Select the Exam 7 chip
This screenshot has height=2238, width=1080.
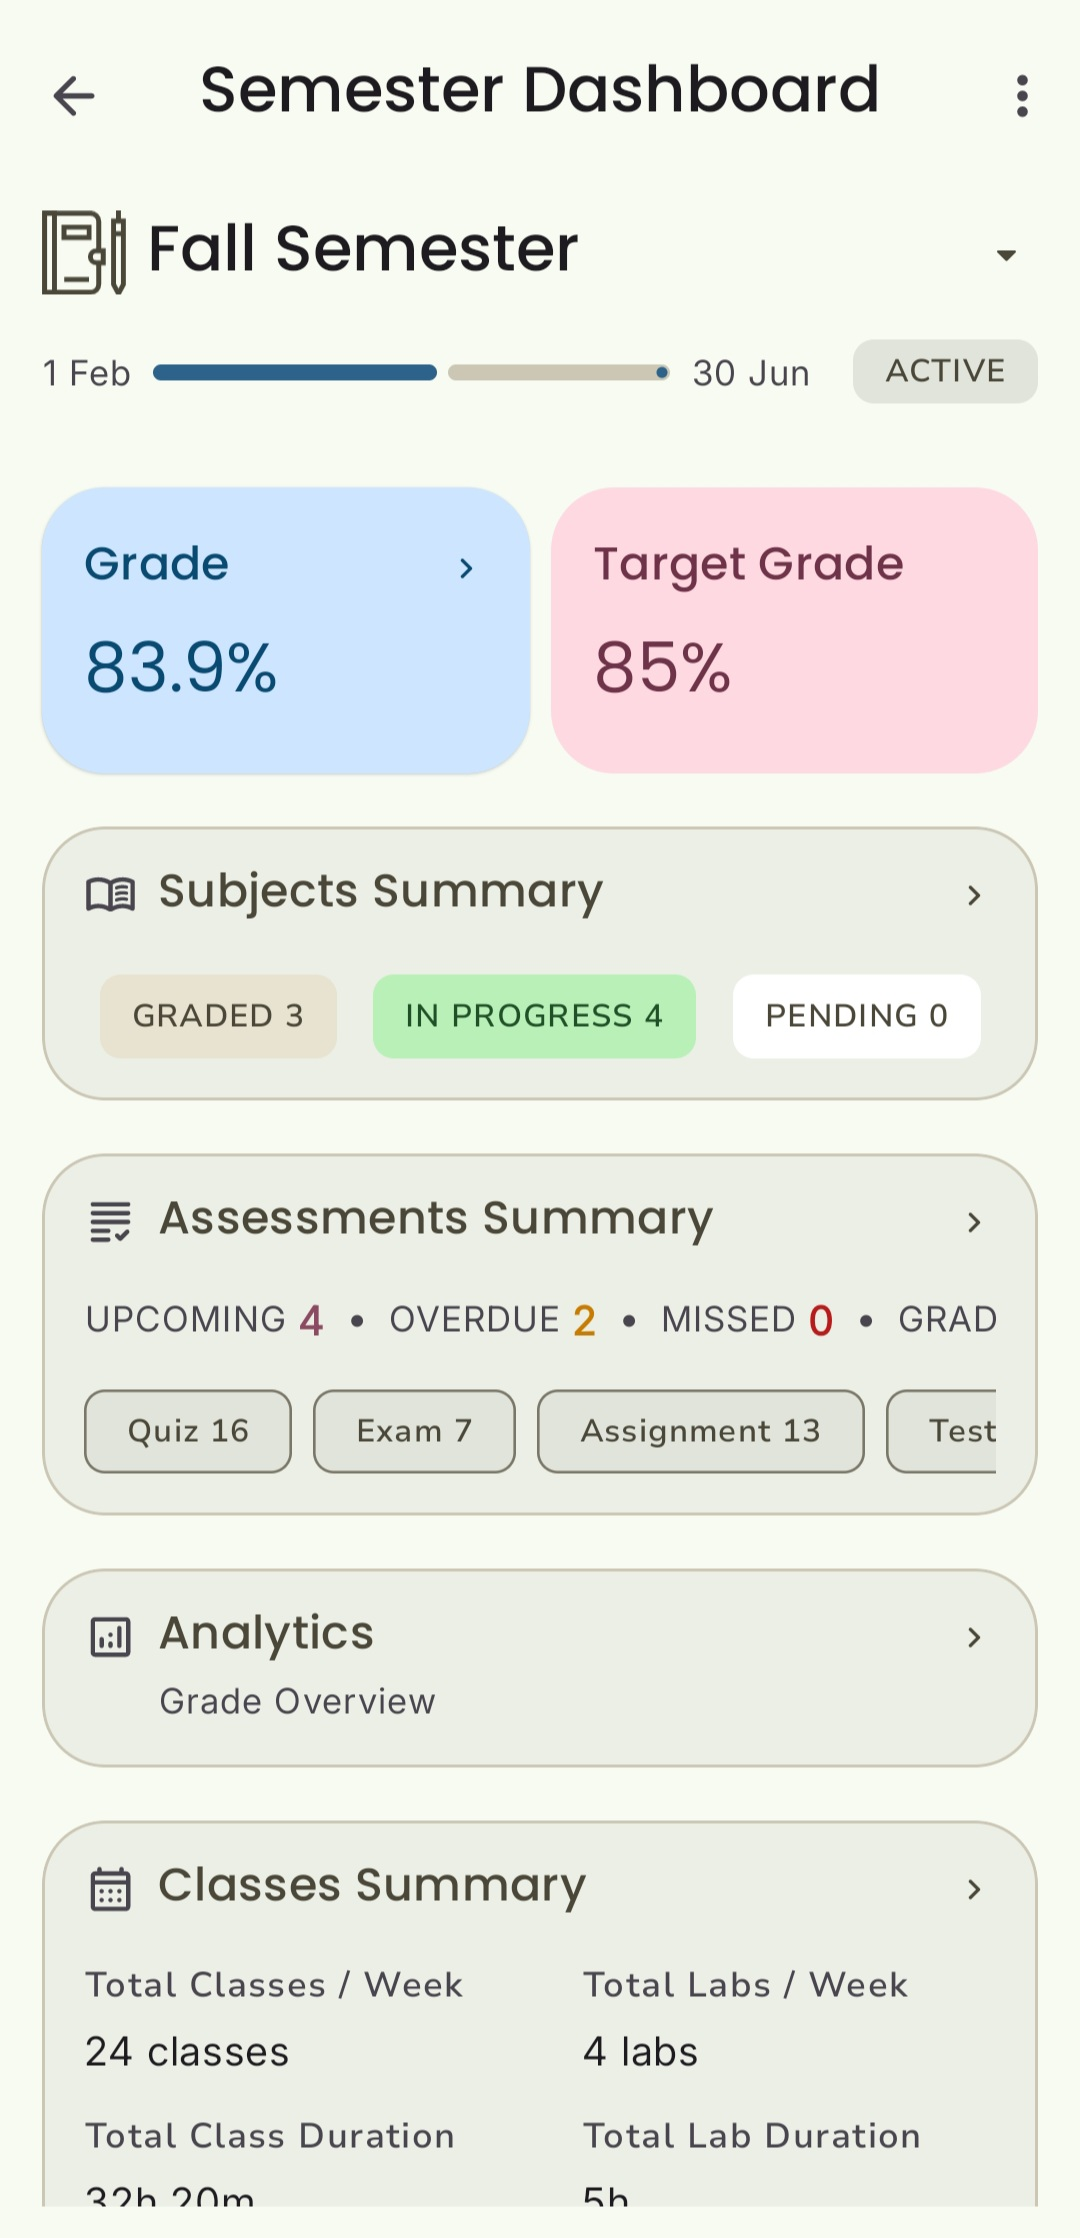pyautogui.click(x=414, y=1431)
